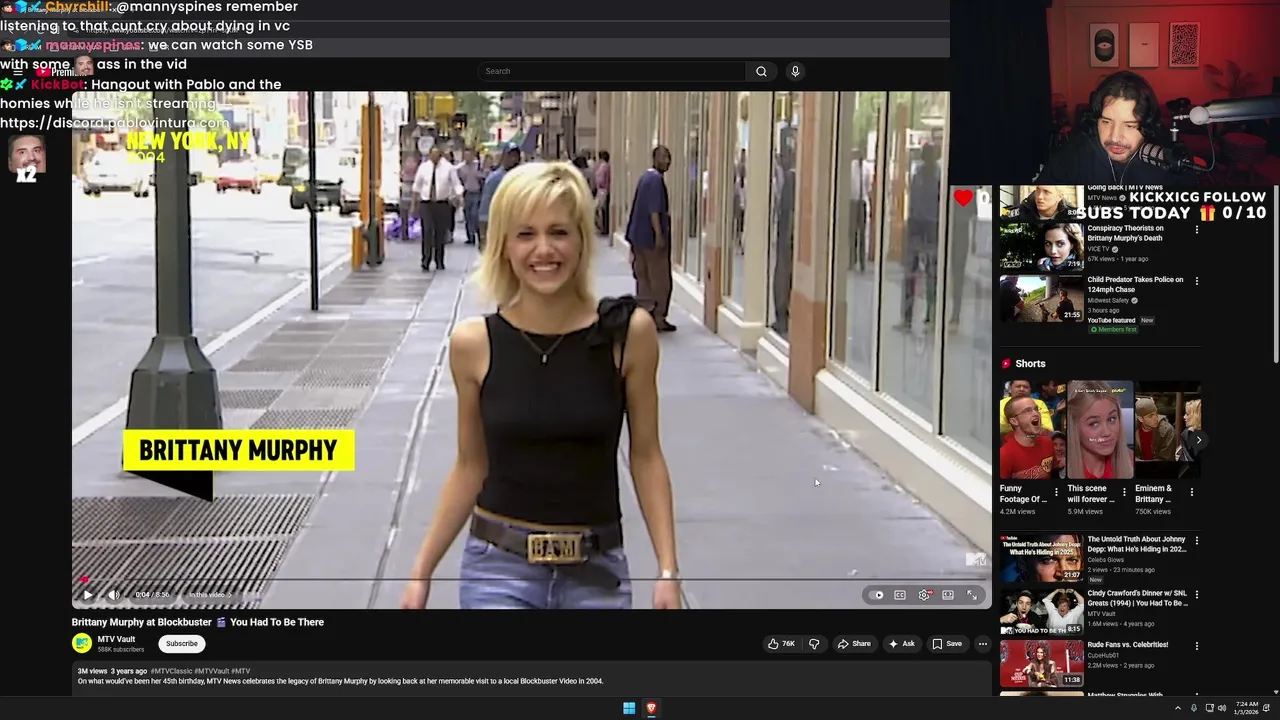Click the YouTube Premium logo

(63, 72)
